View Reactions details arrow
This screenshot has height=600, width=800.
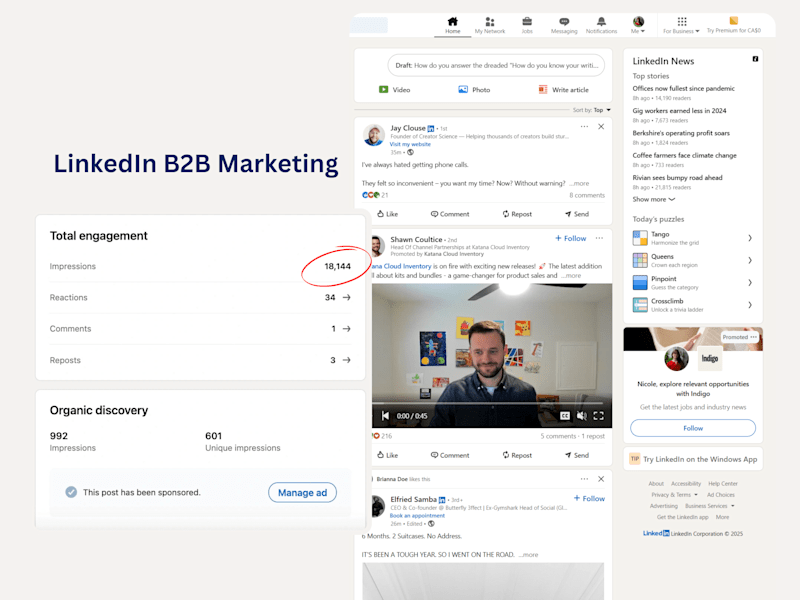pyautogui.click(x=346, y=297)
